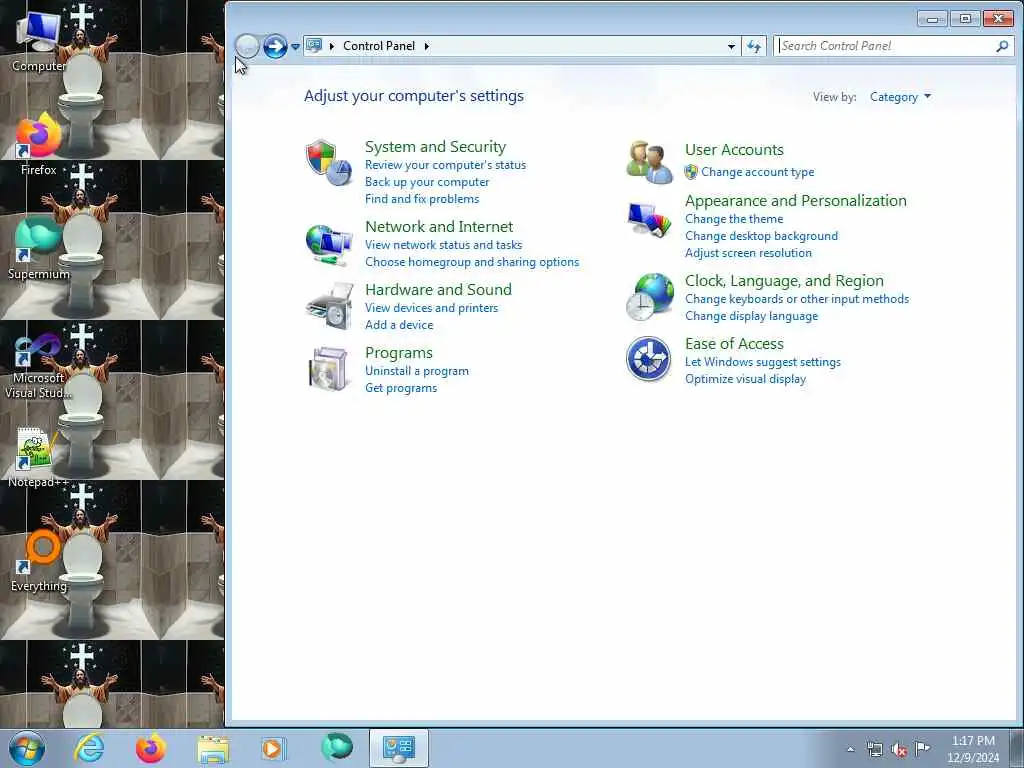Open Windows Media Player on taskbar
1024x768 pixels.
pyautogui.click(x=272, y=749)
